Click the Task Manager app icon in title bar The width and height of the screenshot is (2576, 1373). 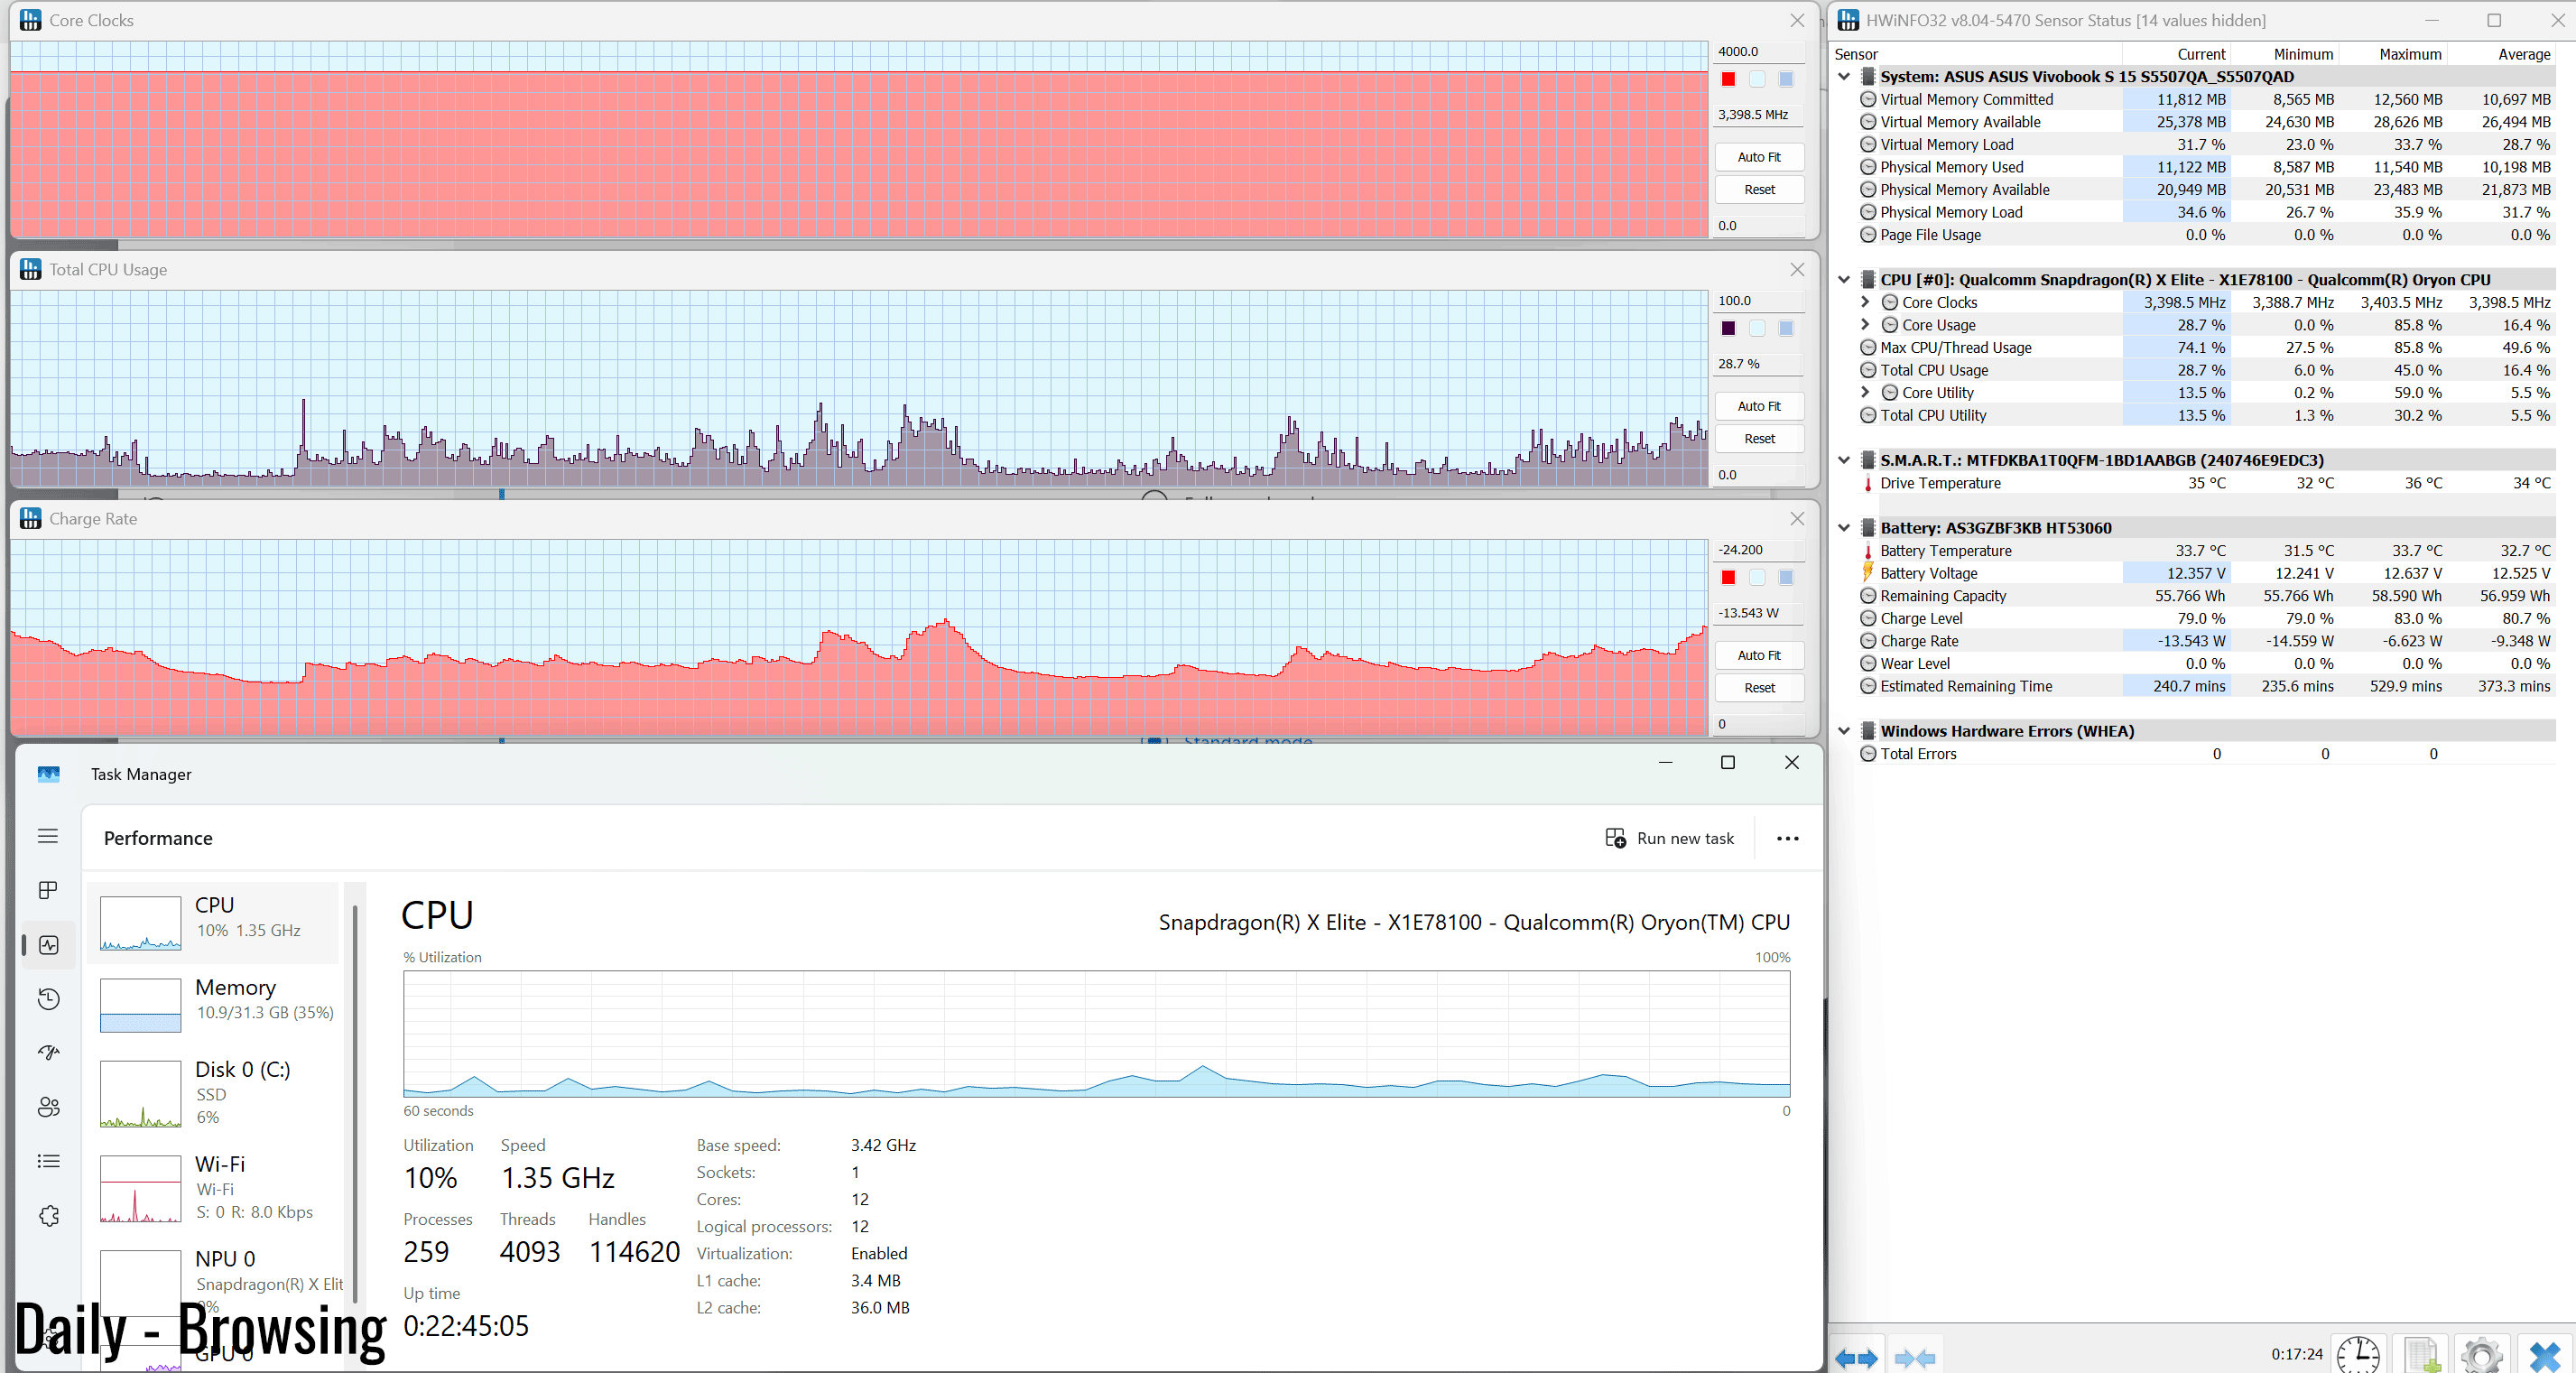pyautogui.click(x=49, y=774)
